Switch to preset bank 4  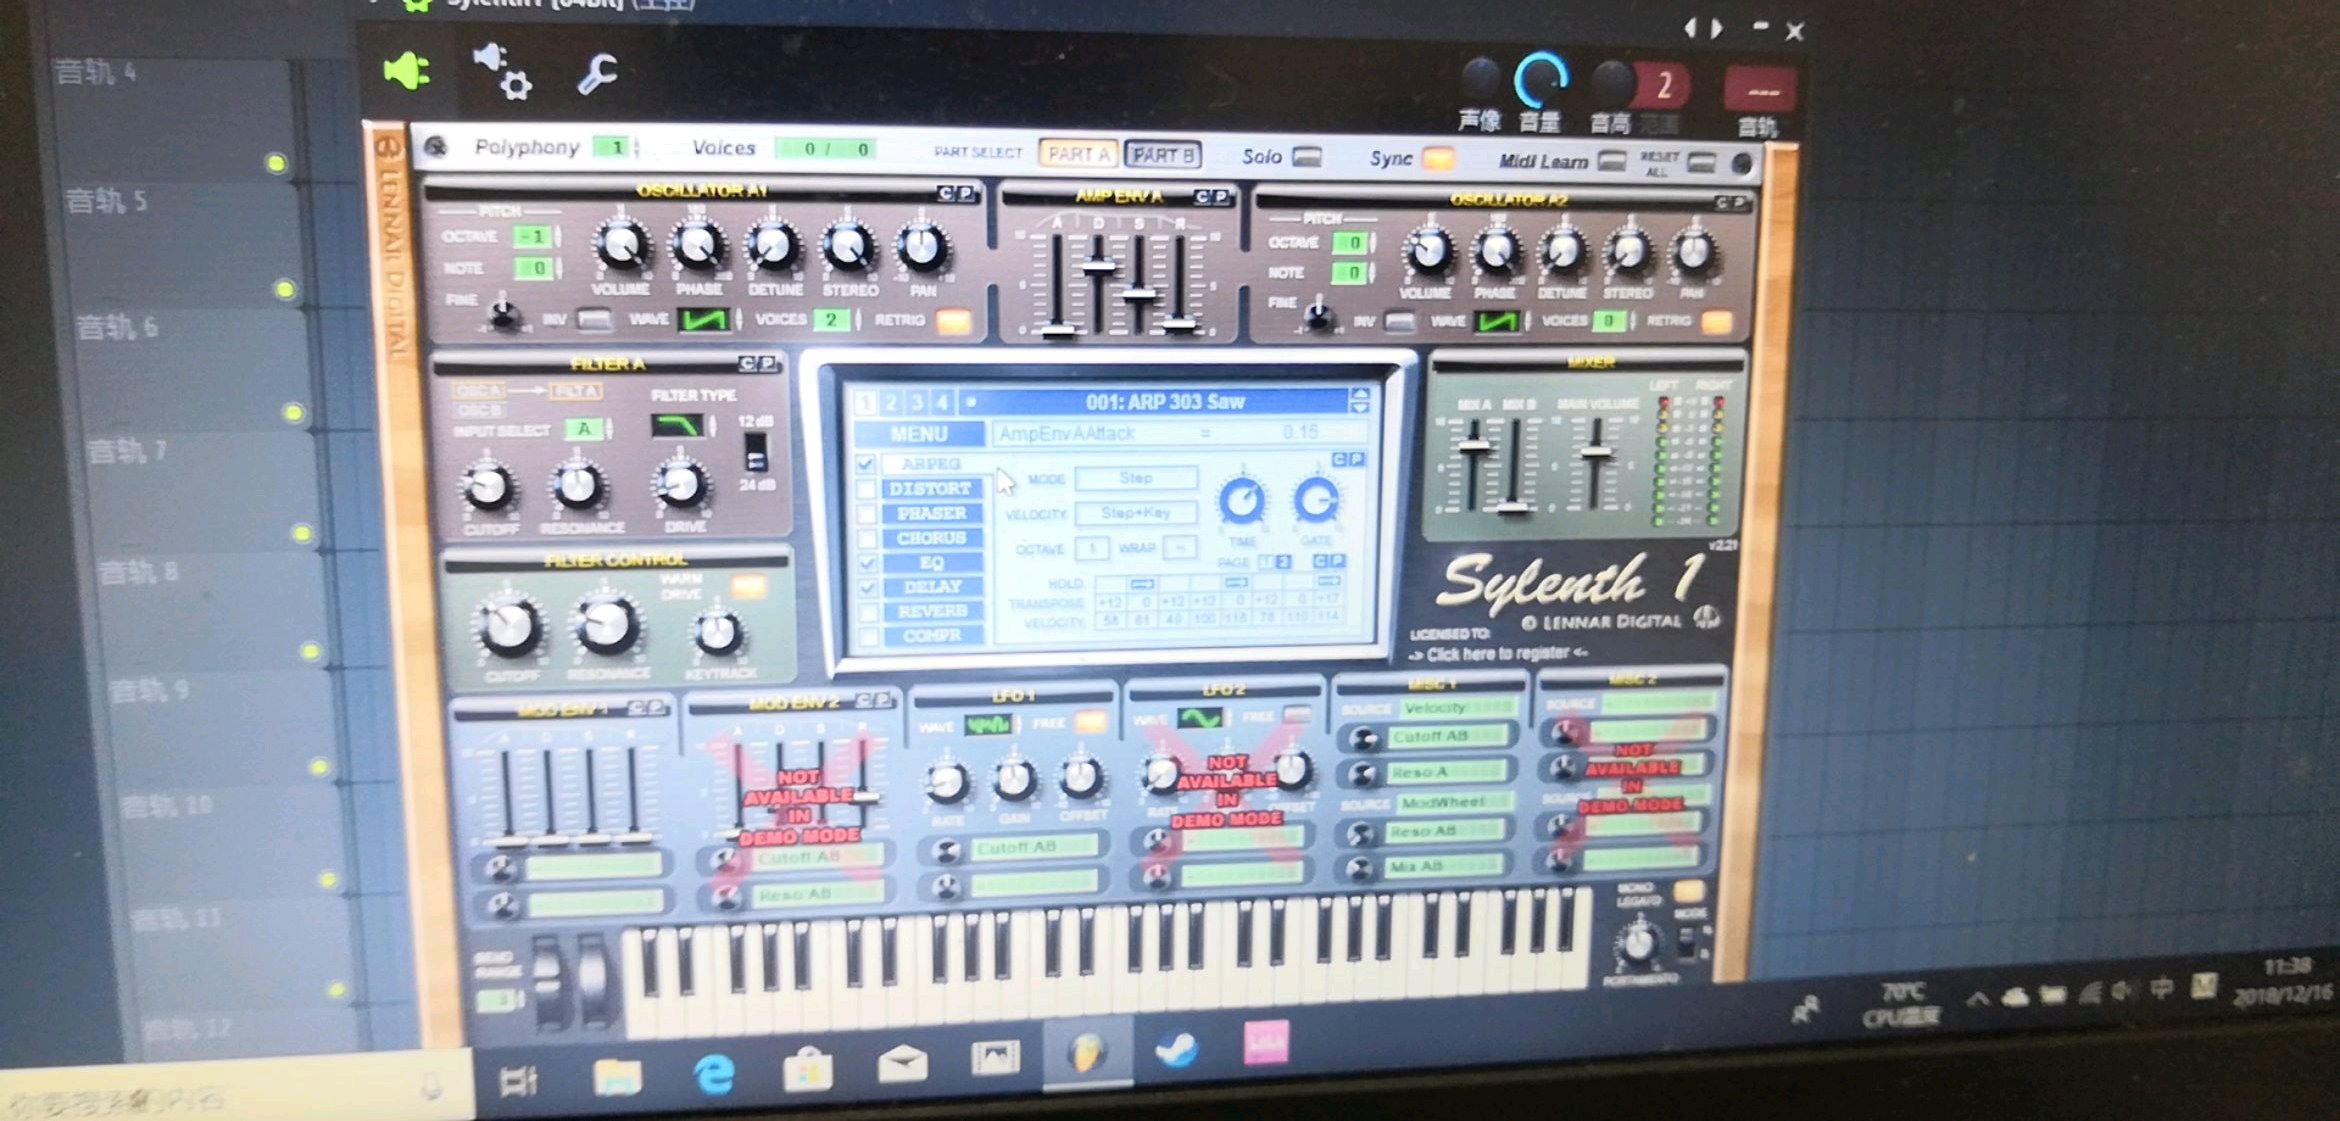(x=941, y=403)
